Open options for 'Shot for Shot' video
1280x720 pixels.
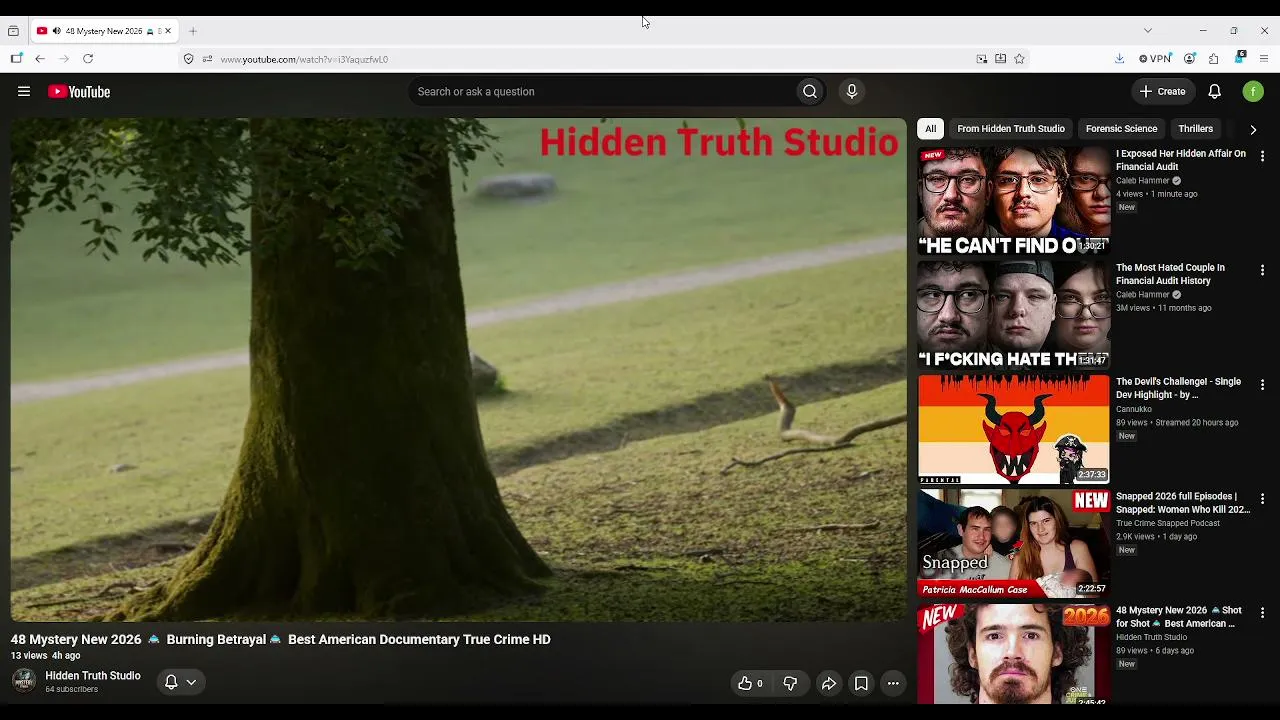click(x=1262, y=612)
